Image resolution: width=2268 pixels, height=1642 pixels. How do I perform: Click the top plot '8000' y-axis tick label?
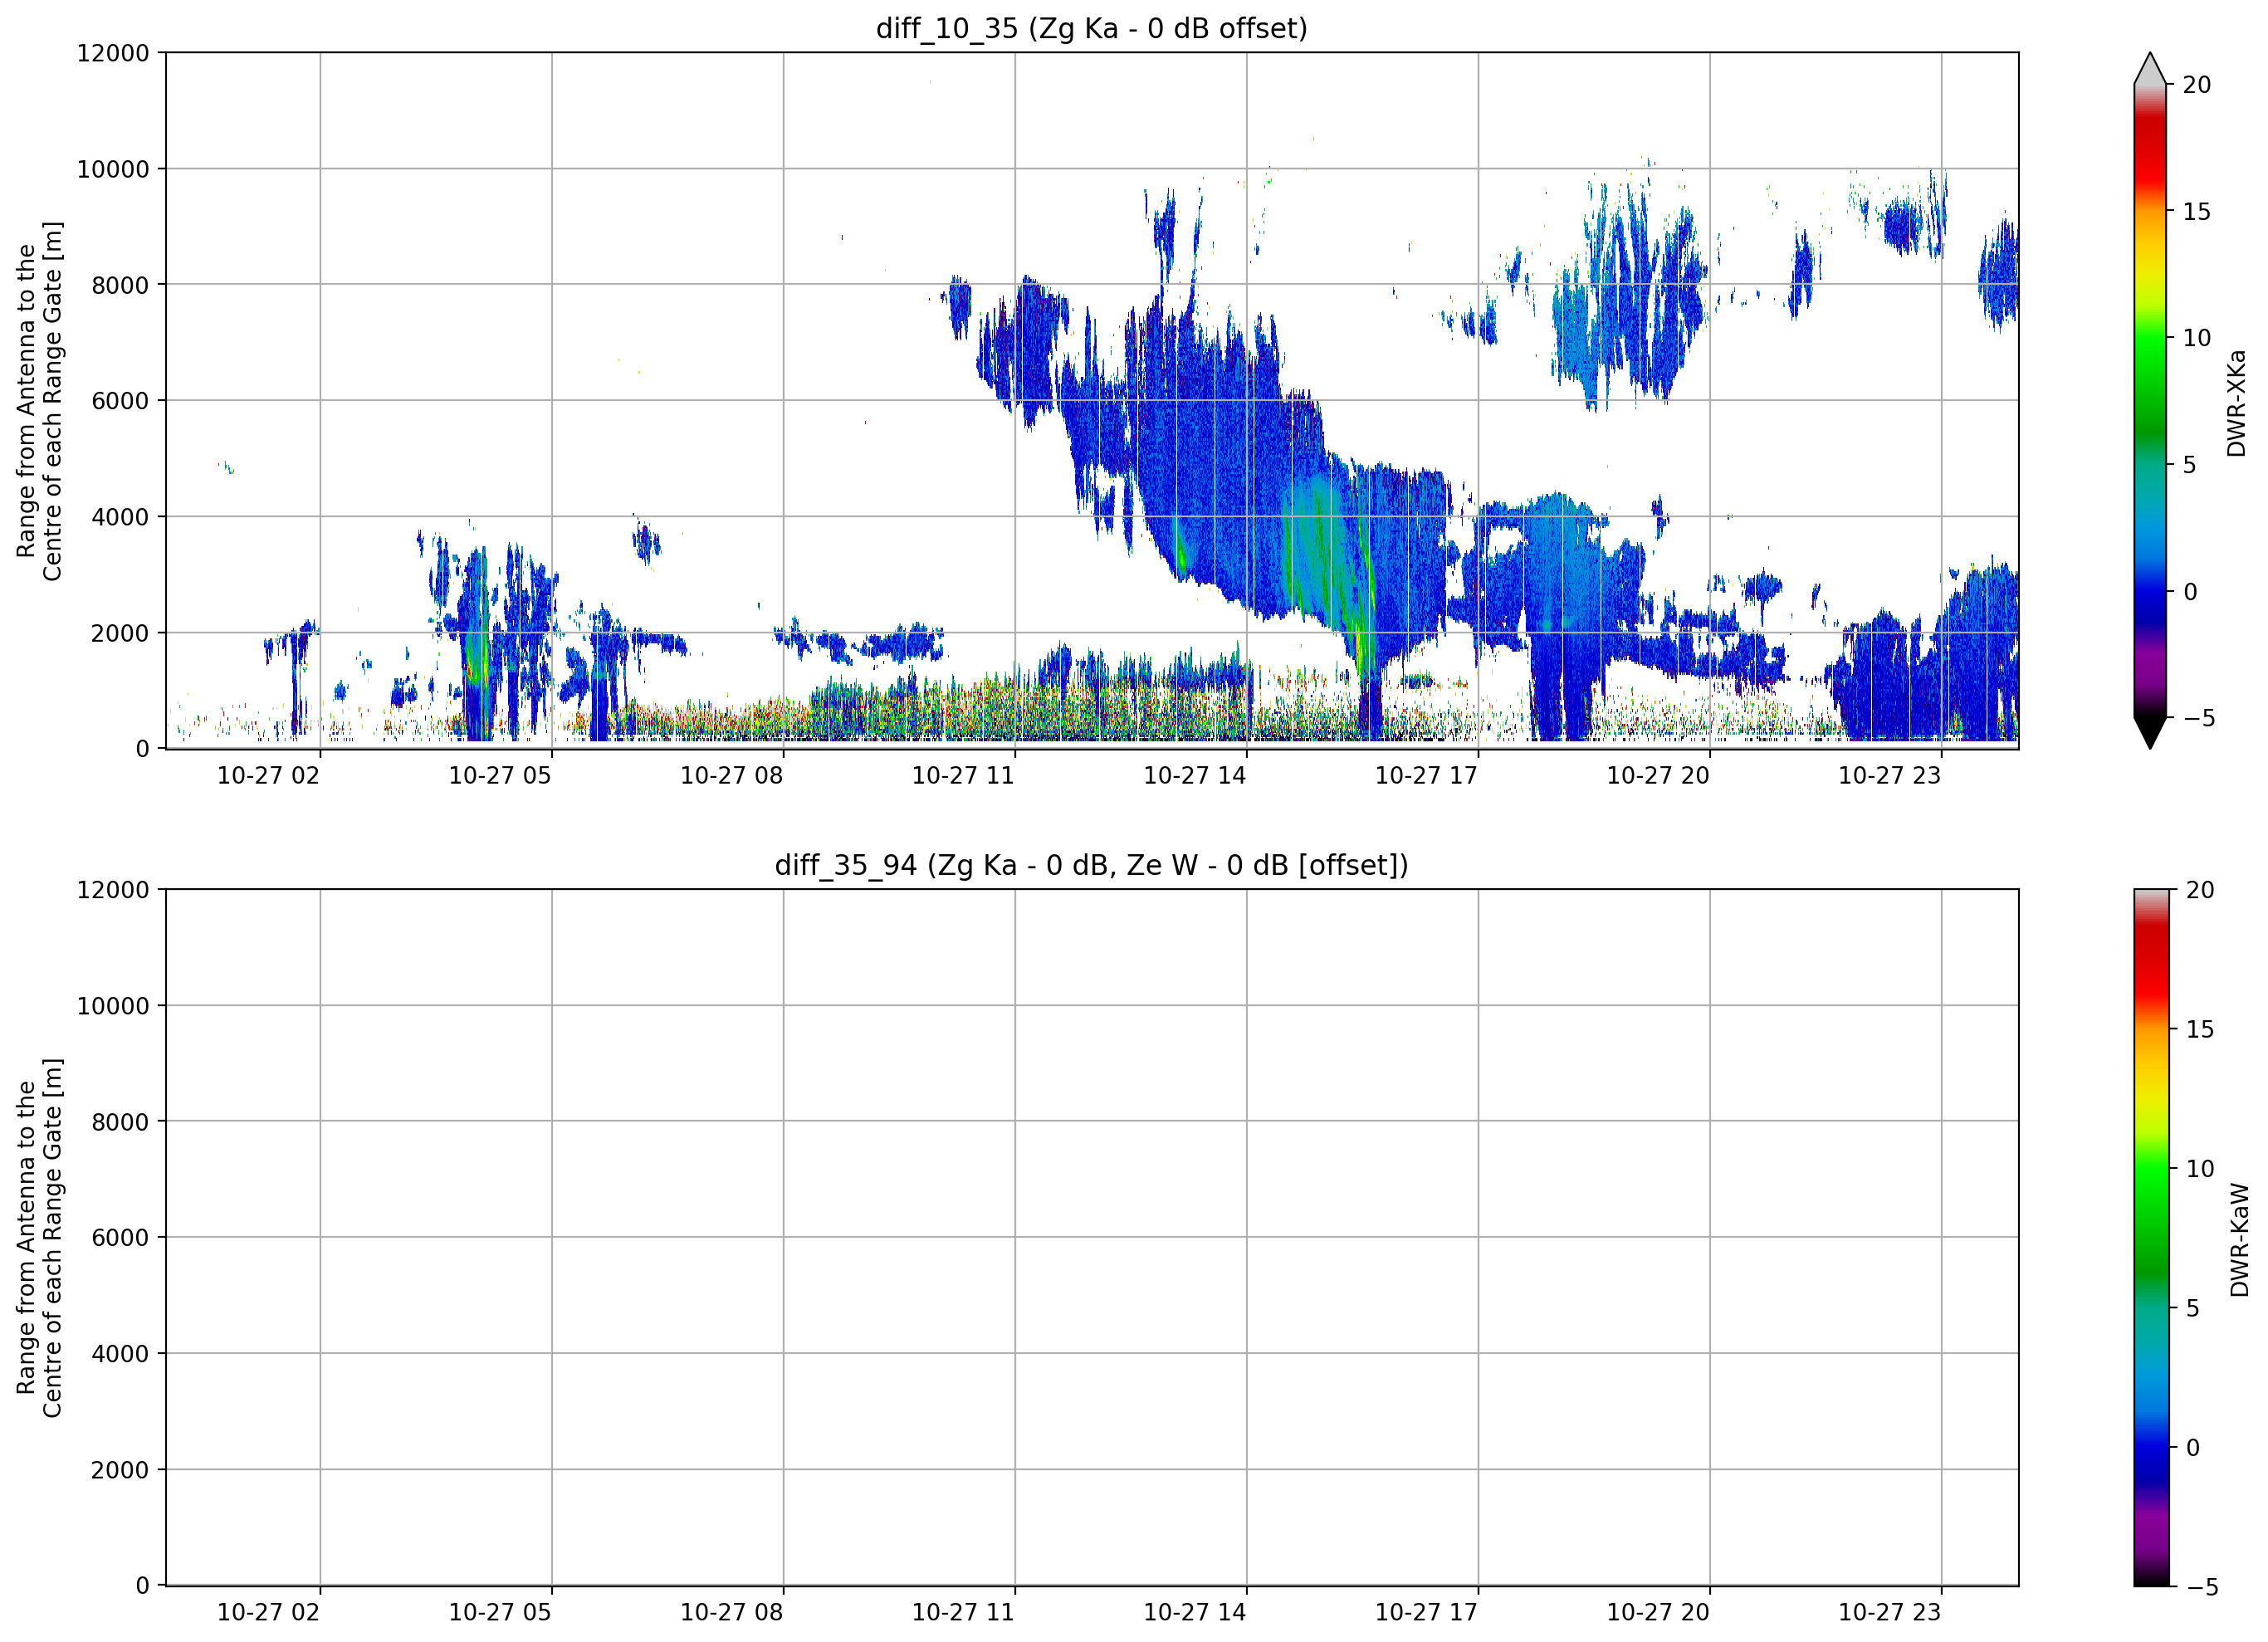(x=120, y=285)
